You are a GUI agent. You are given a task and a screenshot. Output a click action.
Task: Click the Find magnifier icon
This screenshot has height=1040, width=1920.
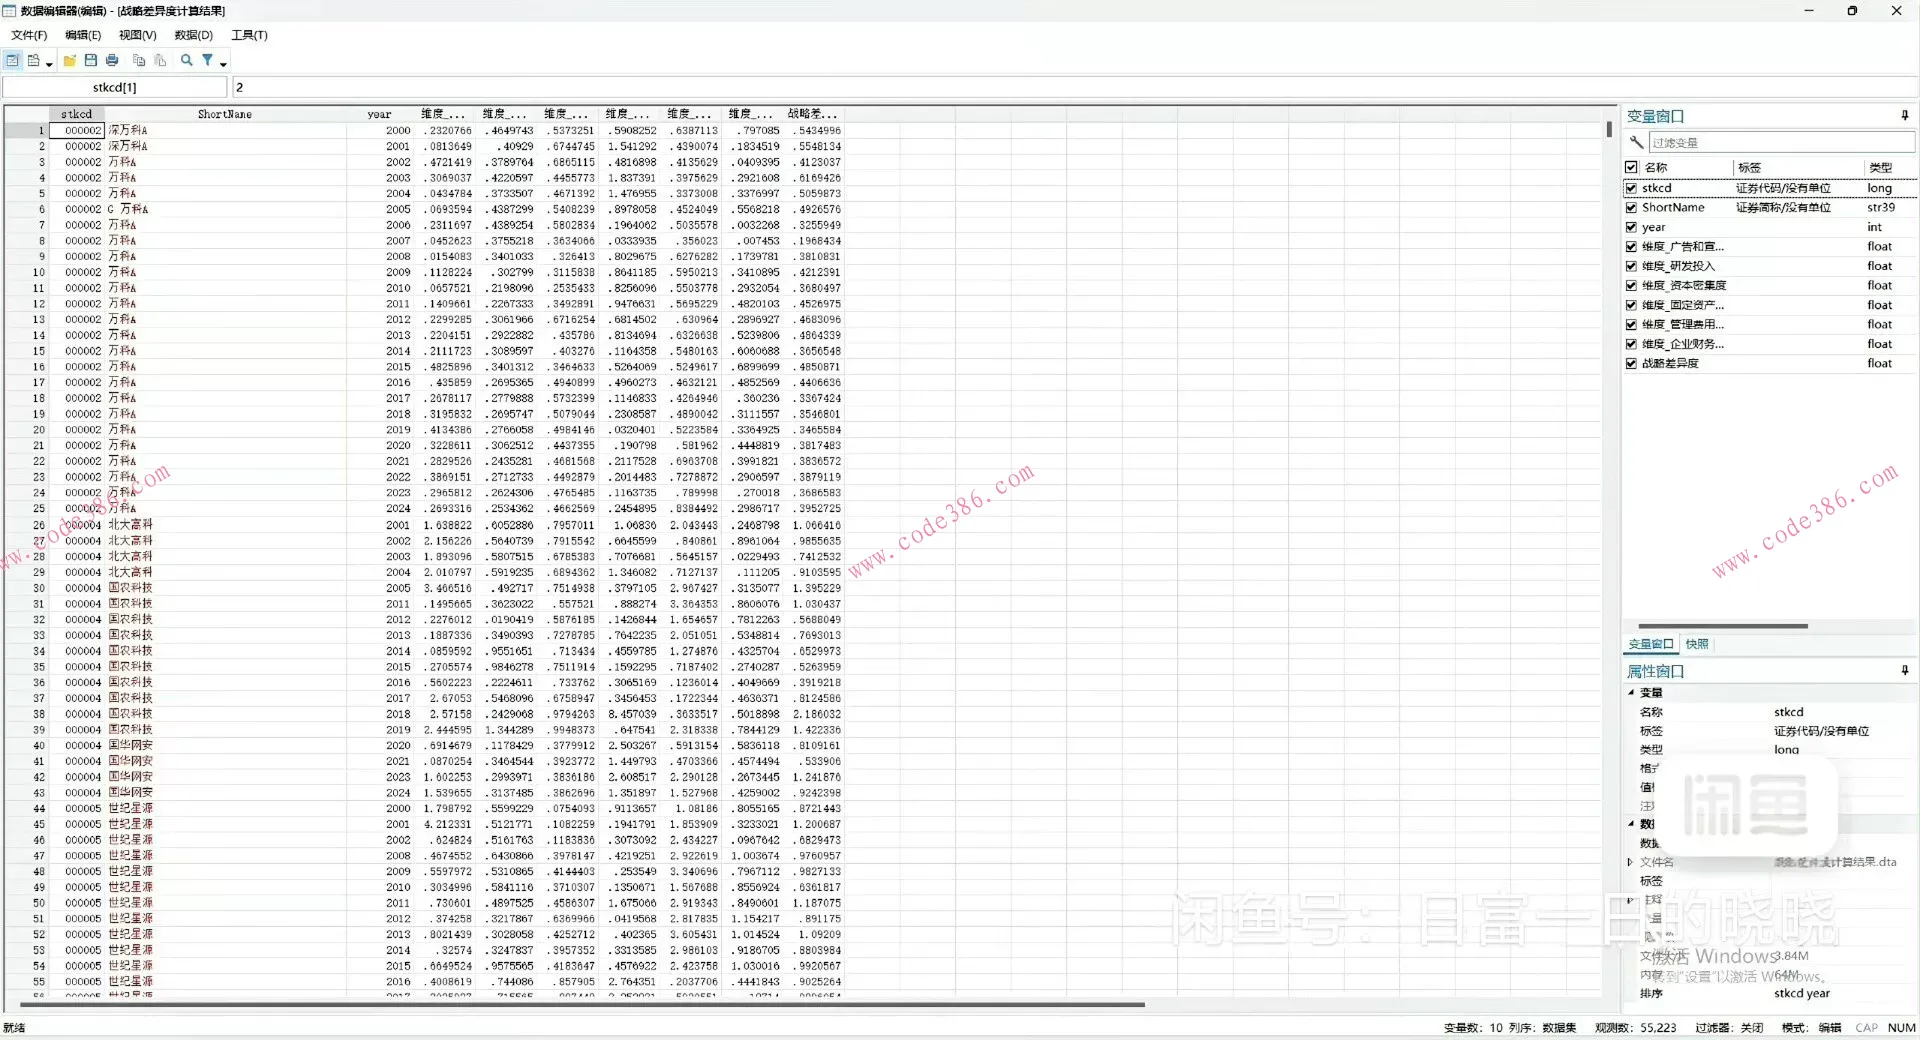click(186, 60)
